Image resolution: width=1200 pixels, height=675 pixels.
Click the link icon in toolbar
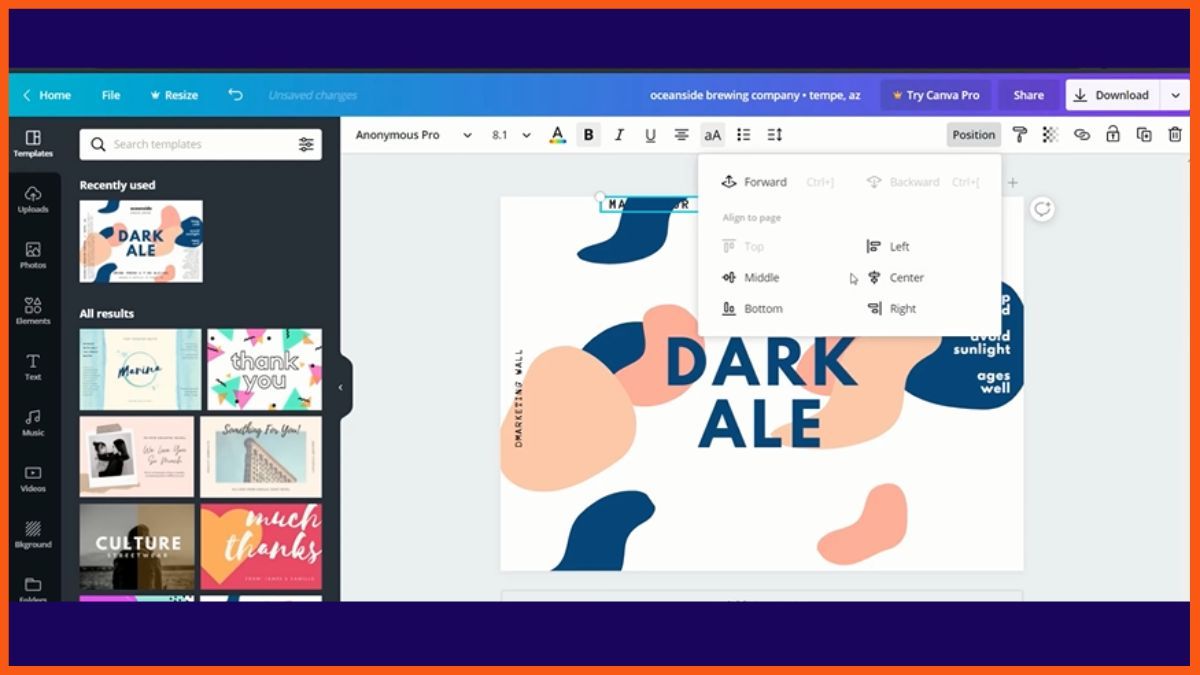[x=1081, y=135]
